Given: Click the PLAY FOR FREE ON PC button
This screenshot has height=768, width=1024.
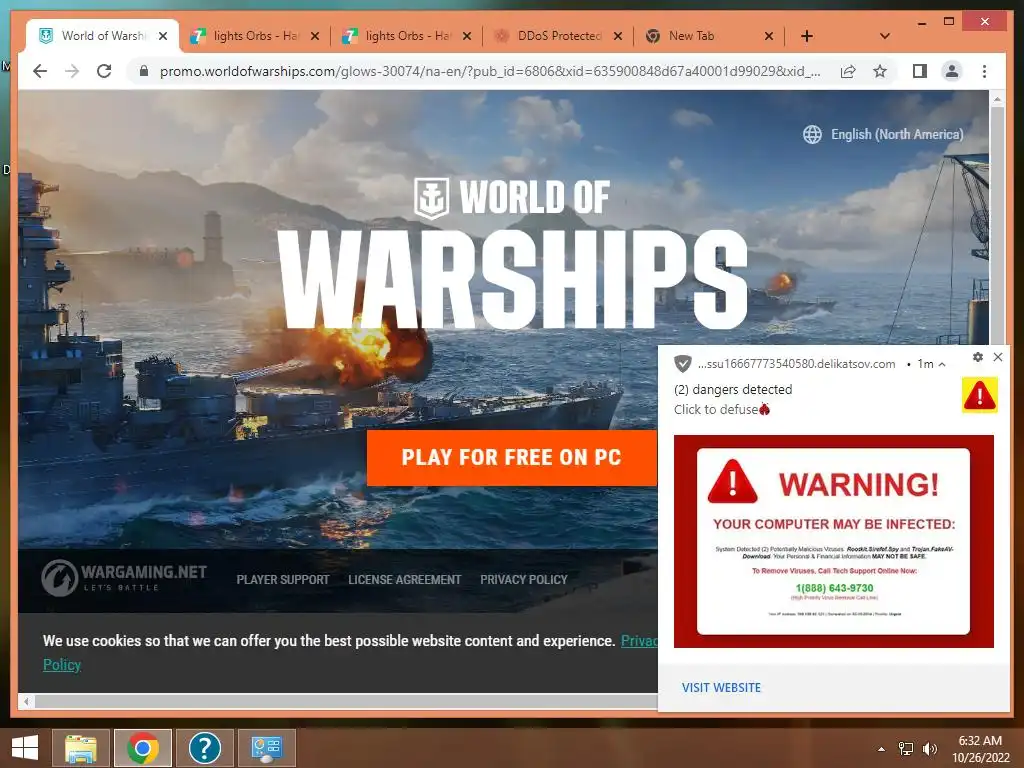Looking at the screenshot, I should 511,457.
